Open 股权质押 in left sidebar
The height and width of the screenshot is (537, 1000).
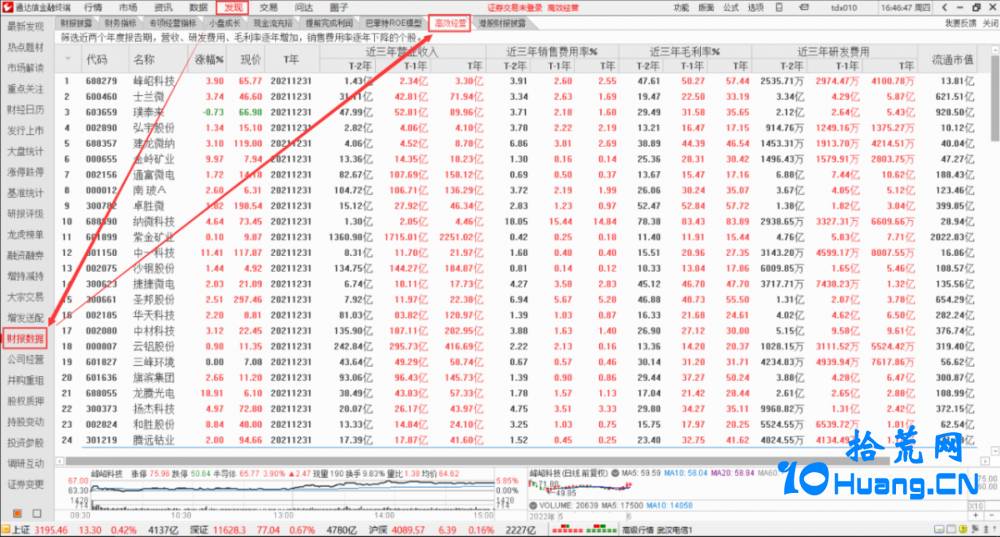click(26, 401)
